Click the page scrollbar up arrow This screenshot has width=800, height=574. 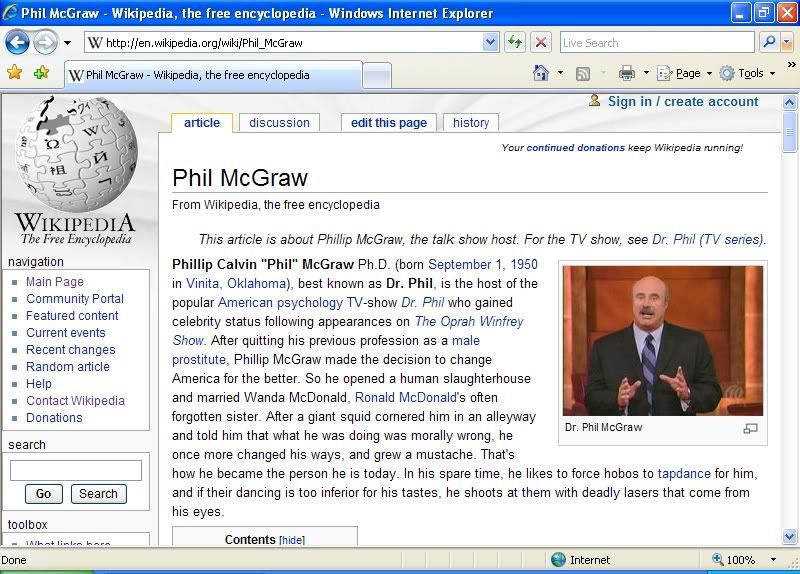(789, 103)
